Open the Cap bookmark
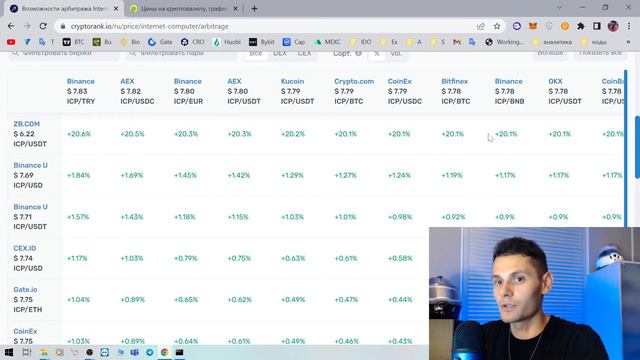The height and width of the screenshot is (360, 640). [x=294, y=42]
